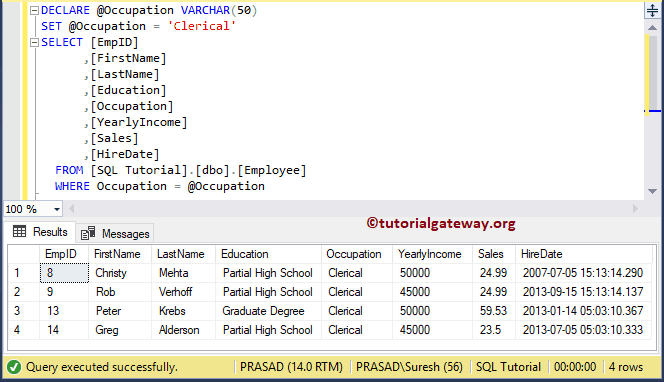The height and width of the screenshot is (382, 664).
Task: Click the 00:00:00 elapsed time status
Action: [x=575, y=367]
